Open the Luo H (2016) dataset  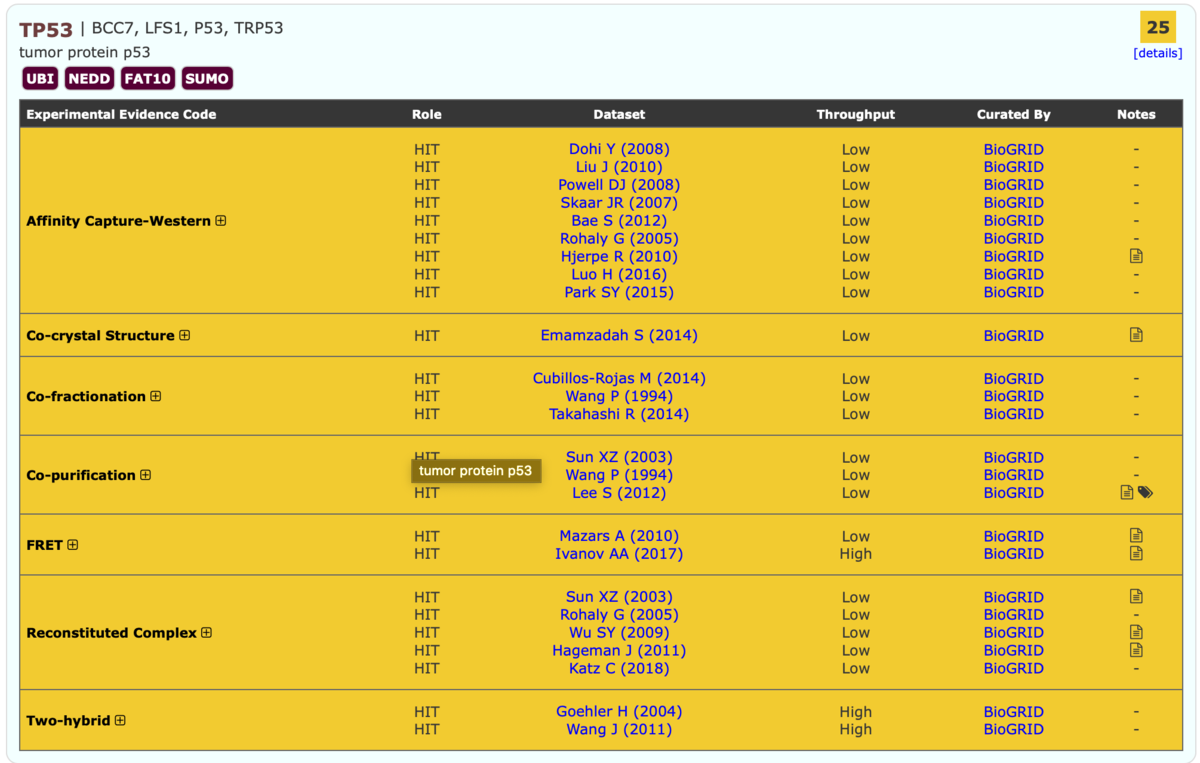(x=619, y=274)
